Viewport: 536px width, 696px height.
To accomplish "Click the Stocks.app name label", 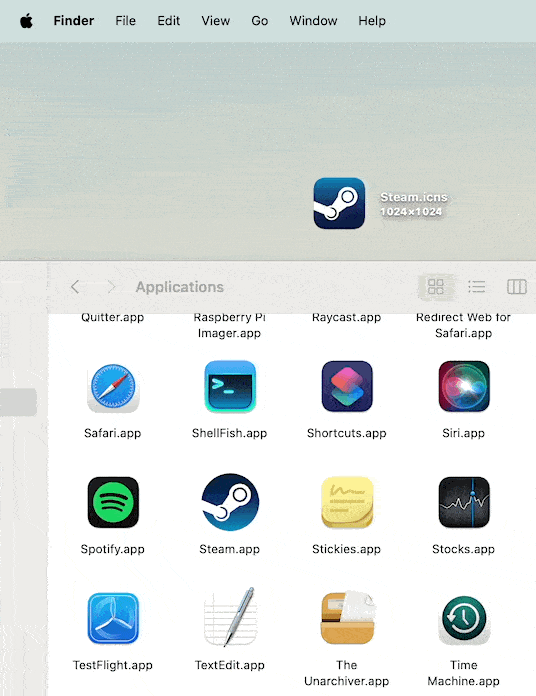I will pyautogui.click(x=463, y=549).
